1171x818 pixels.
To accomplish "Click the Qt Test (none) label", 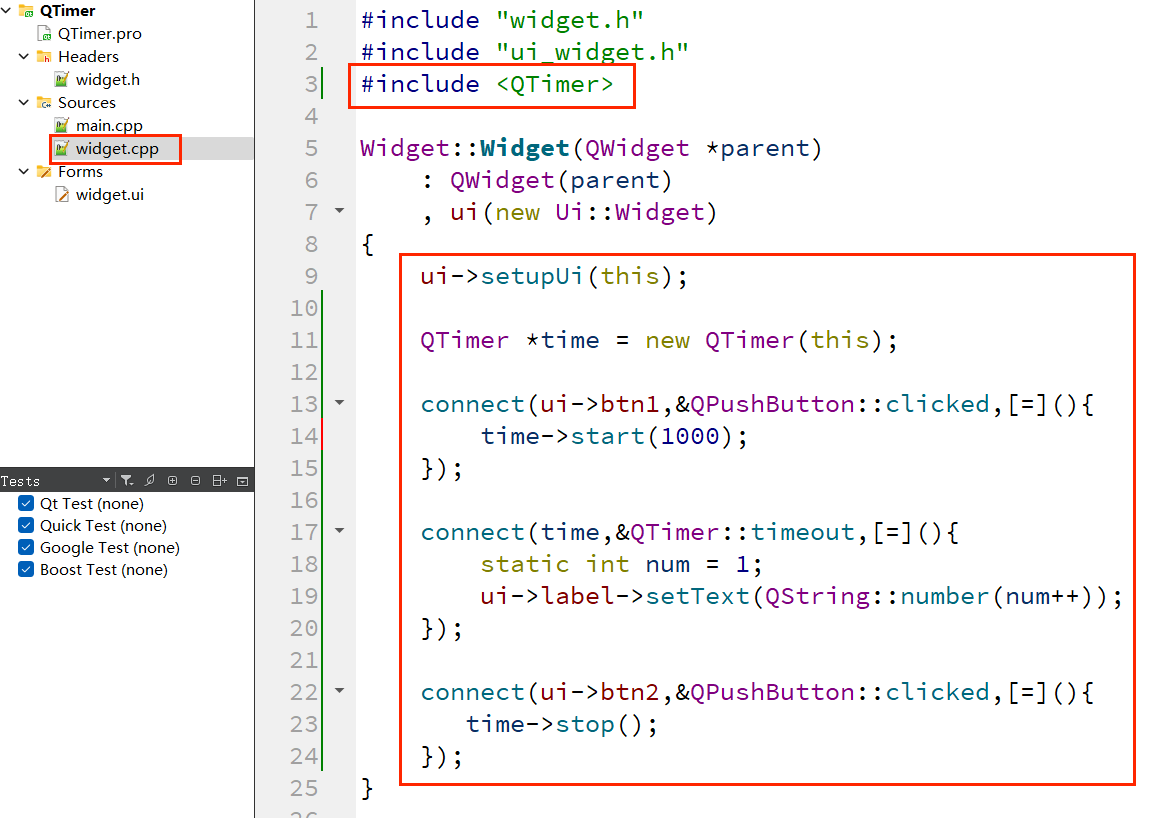I will tap(92, 503).
